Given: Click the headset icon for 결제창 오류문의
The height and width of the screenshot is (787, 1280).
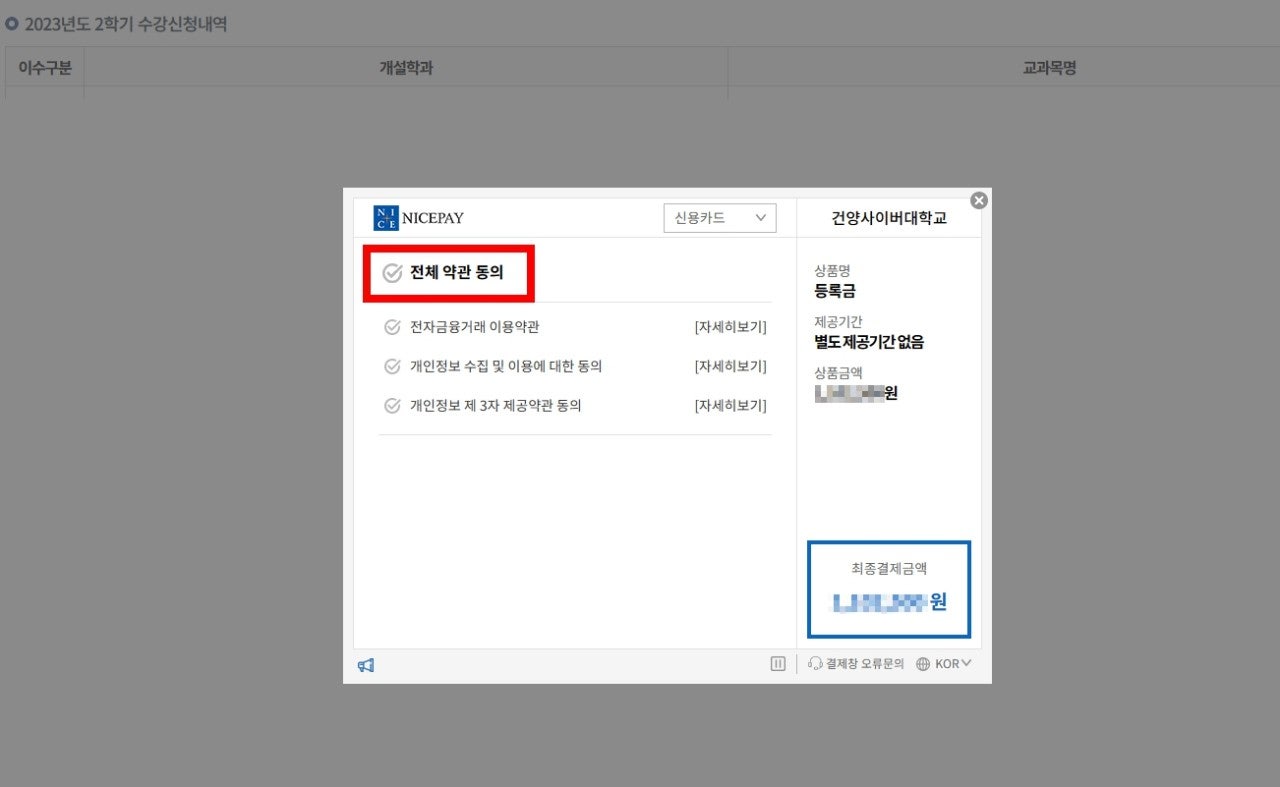Looking at the screenshot, I should pos(815,664).
